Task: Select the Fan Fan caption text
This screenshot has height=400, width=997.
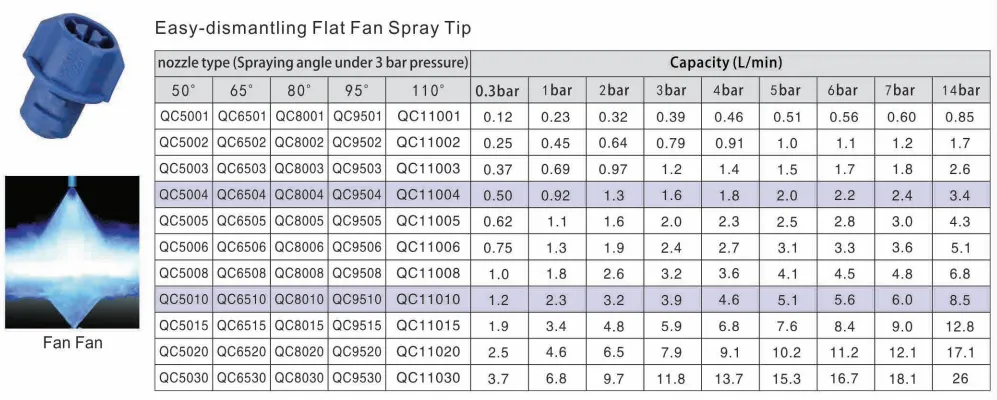Action: pos(72,343)
